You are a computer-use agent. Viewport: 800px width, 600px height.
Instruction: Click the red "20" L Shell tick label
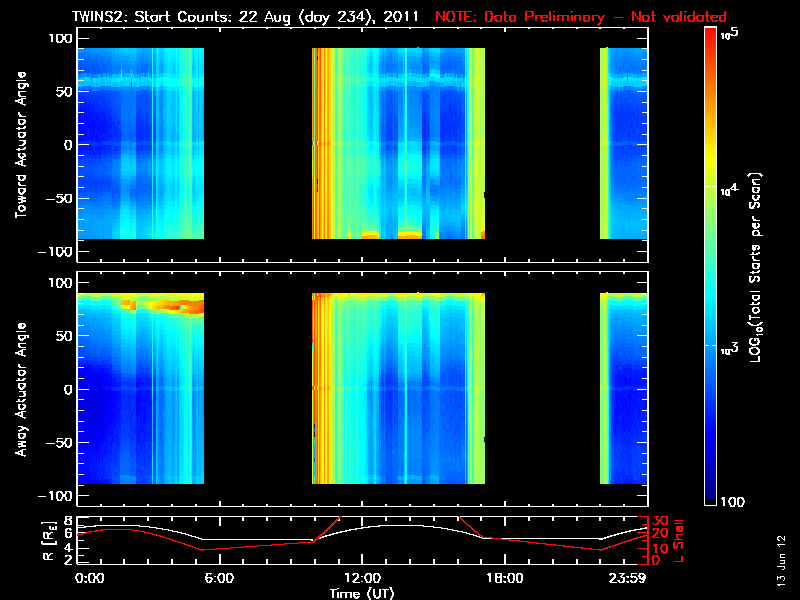[x=660, y=534]
